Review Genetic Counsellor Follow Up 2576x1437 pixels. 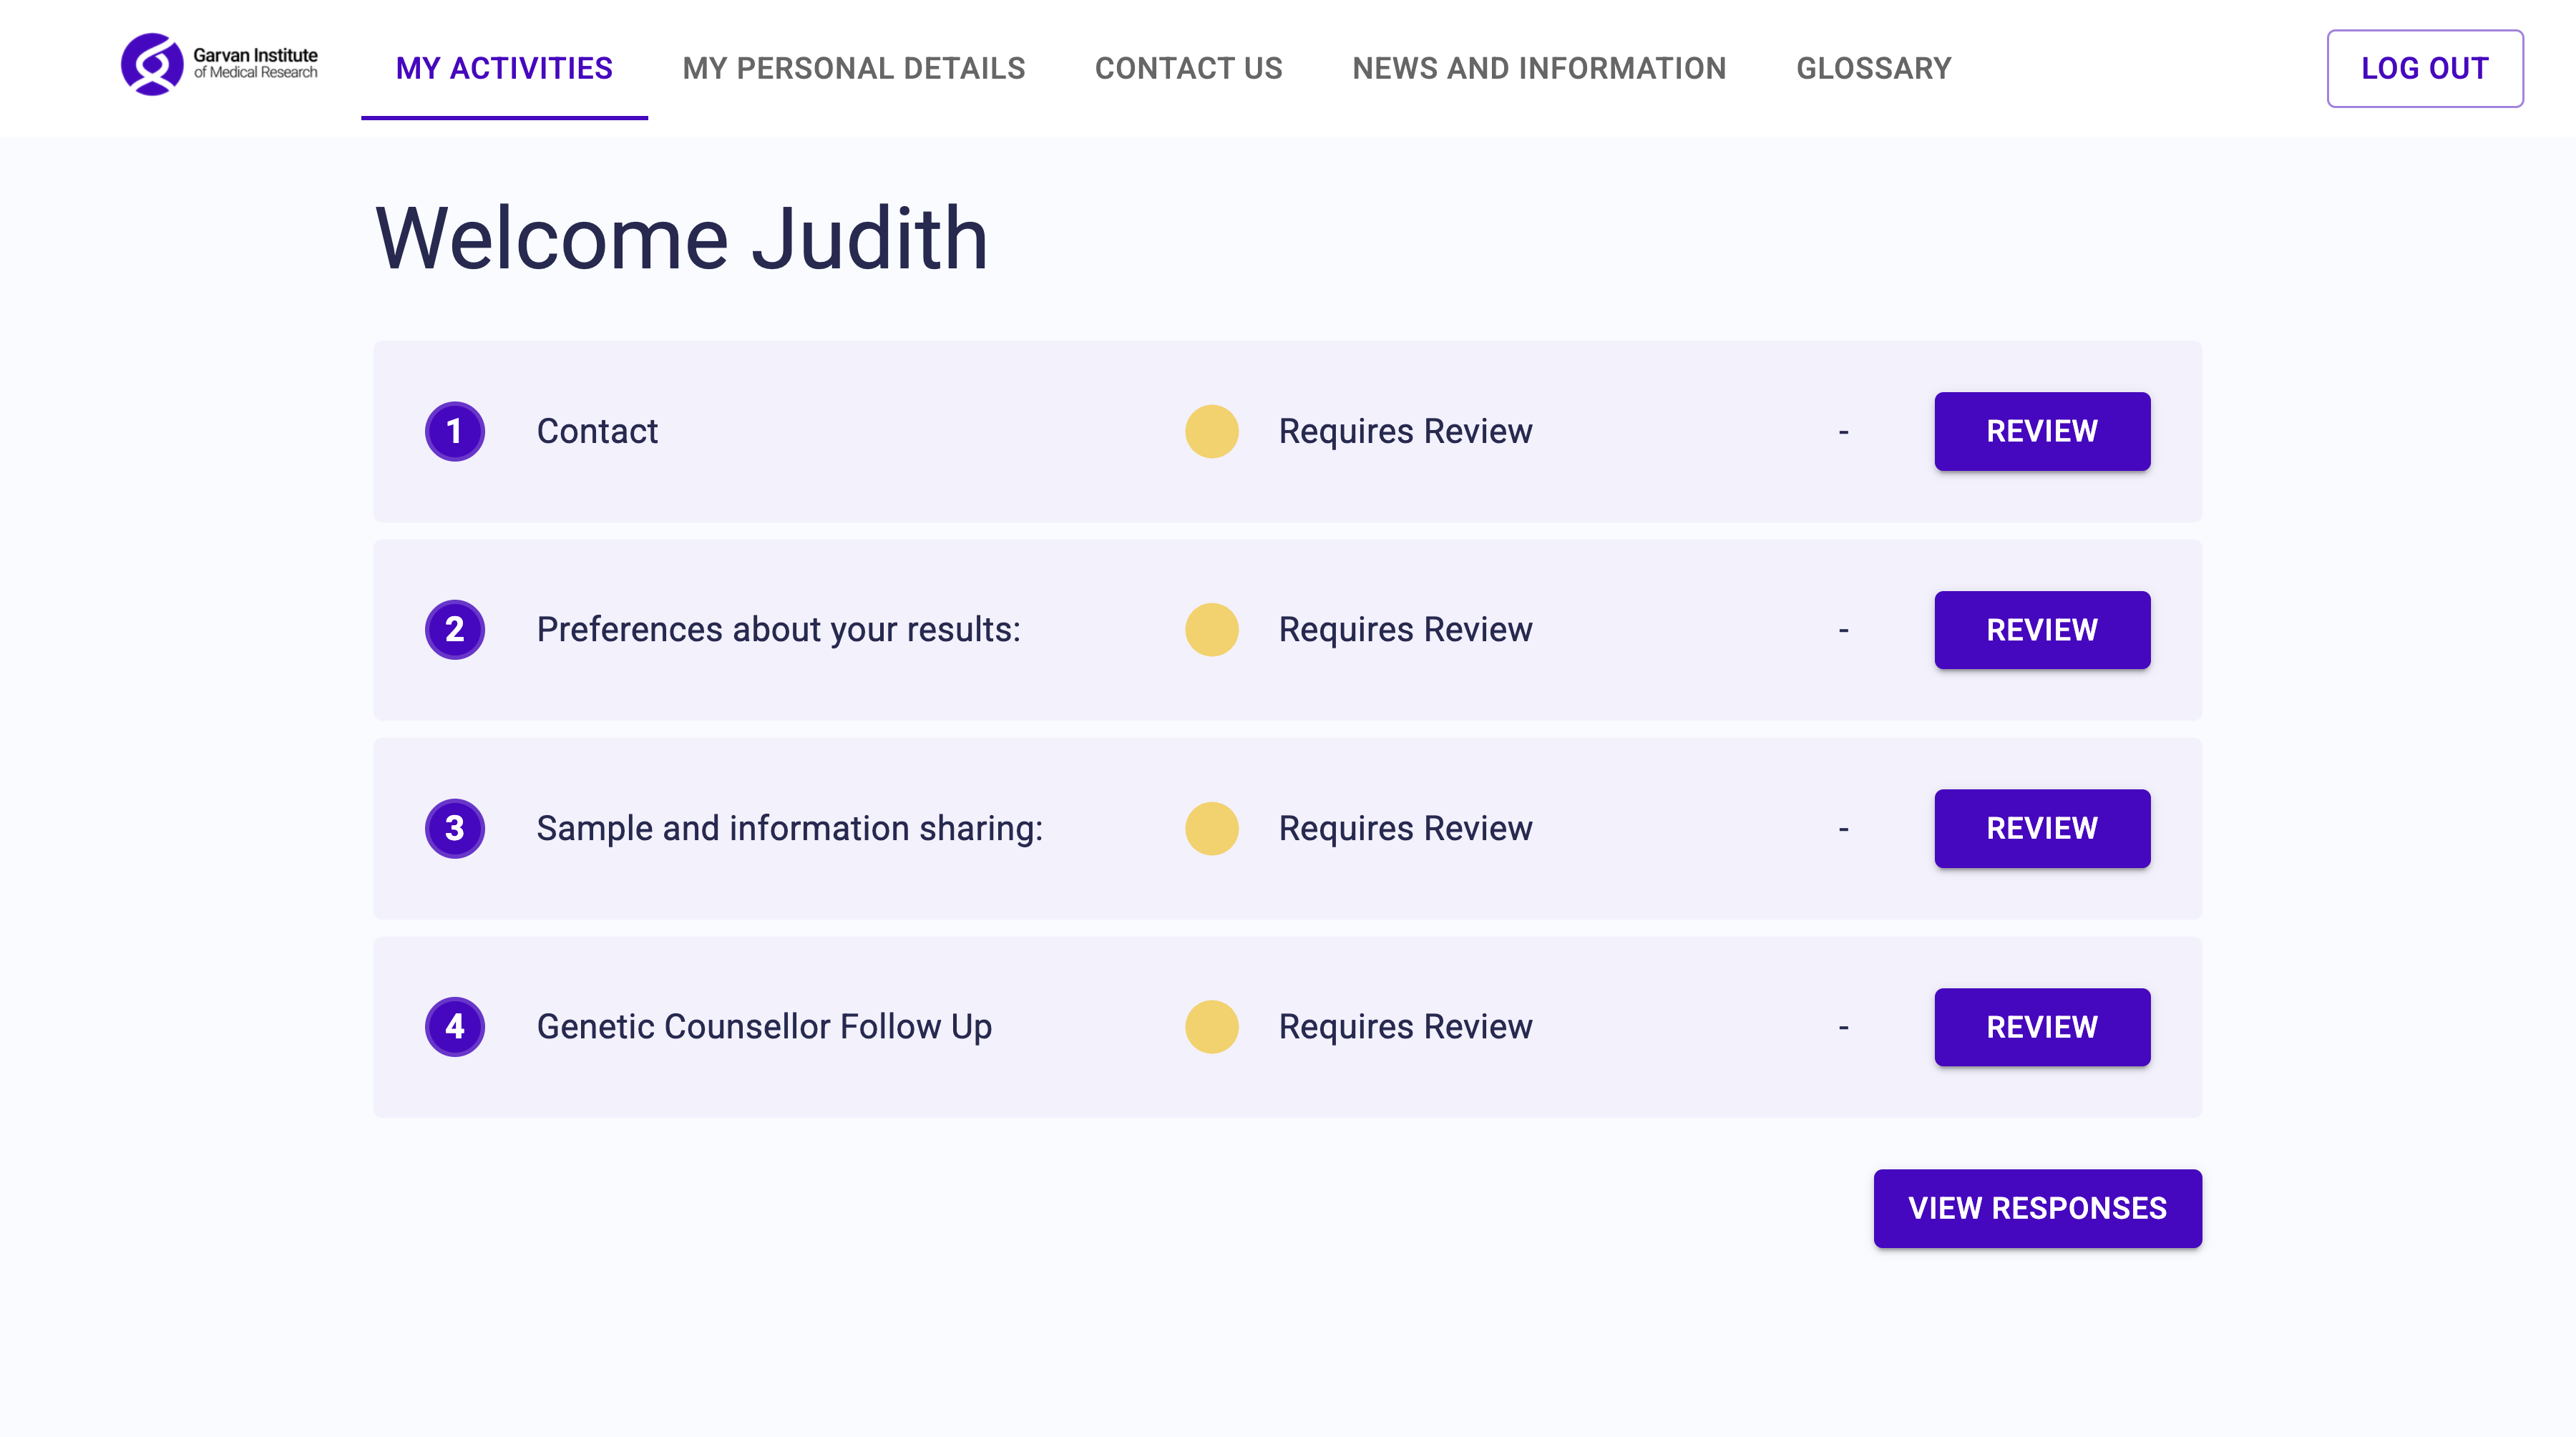(x=2041, y=1026)
